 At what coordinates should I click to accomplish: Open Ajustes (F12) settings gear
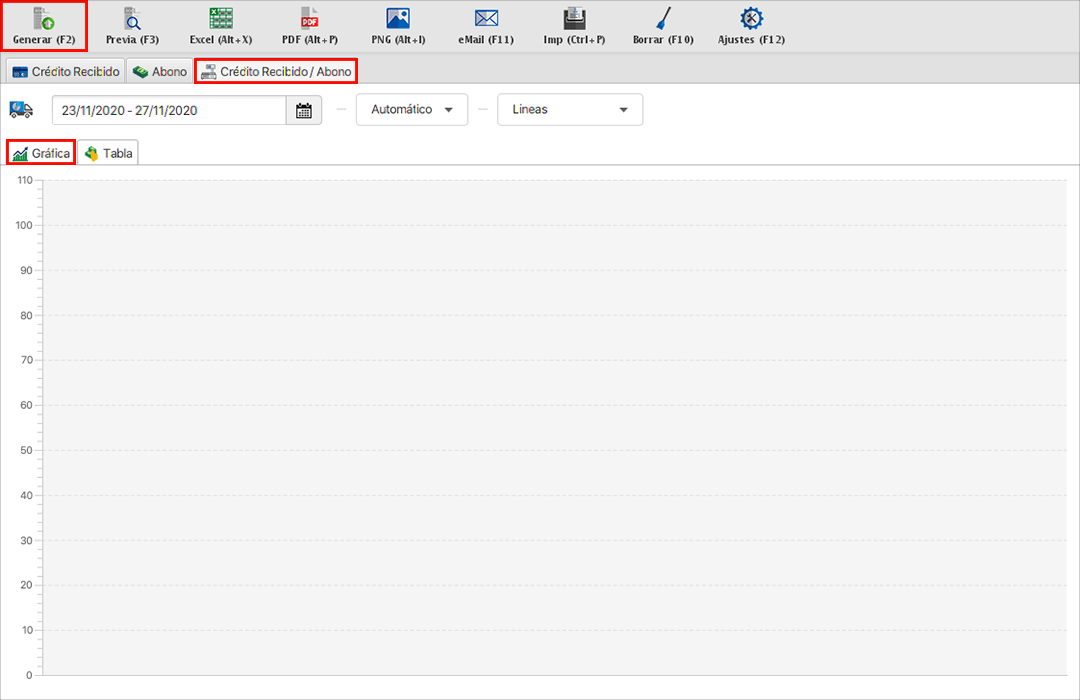click(751, 19)
